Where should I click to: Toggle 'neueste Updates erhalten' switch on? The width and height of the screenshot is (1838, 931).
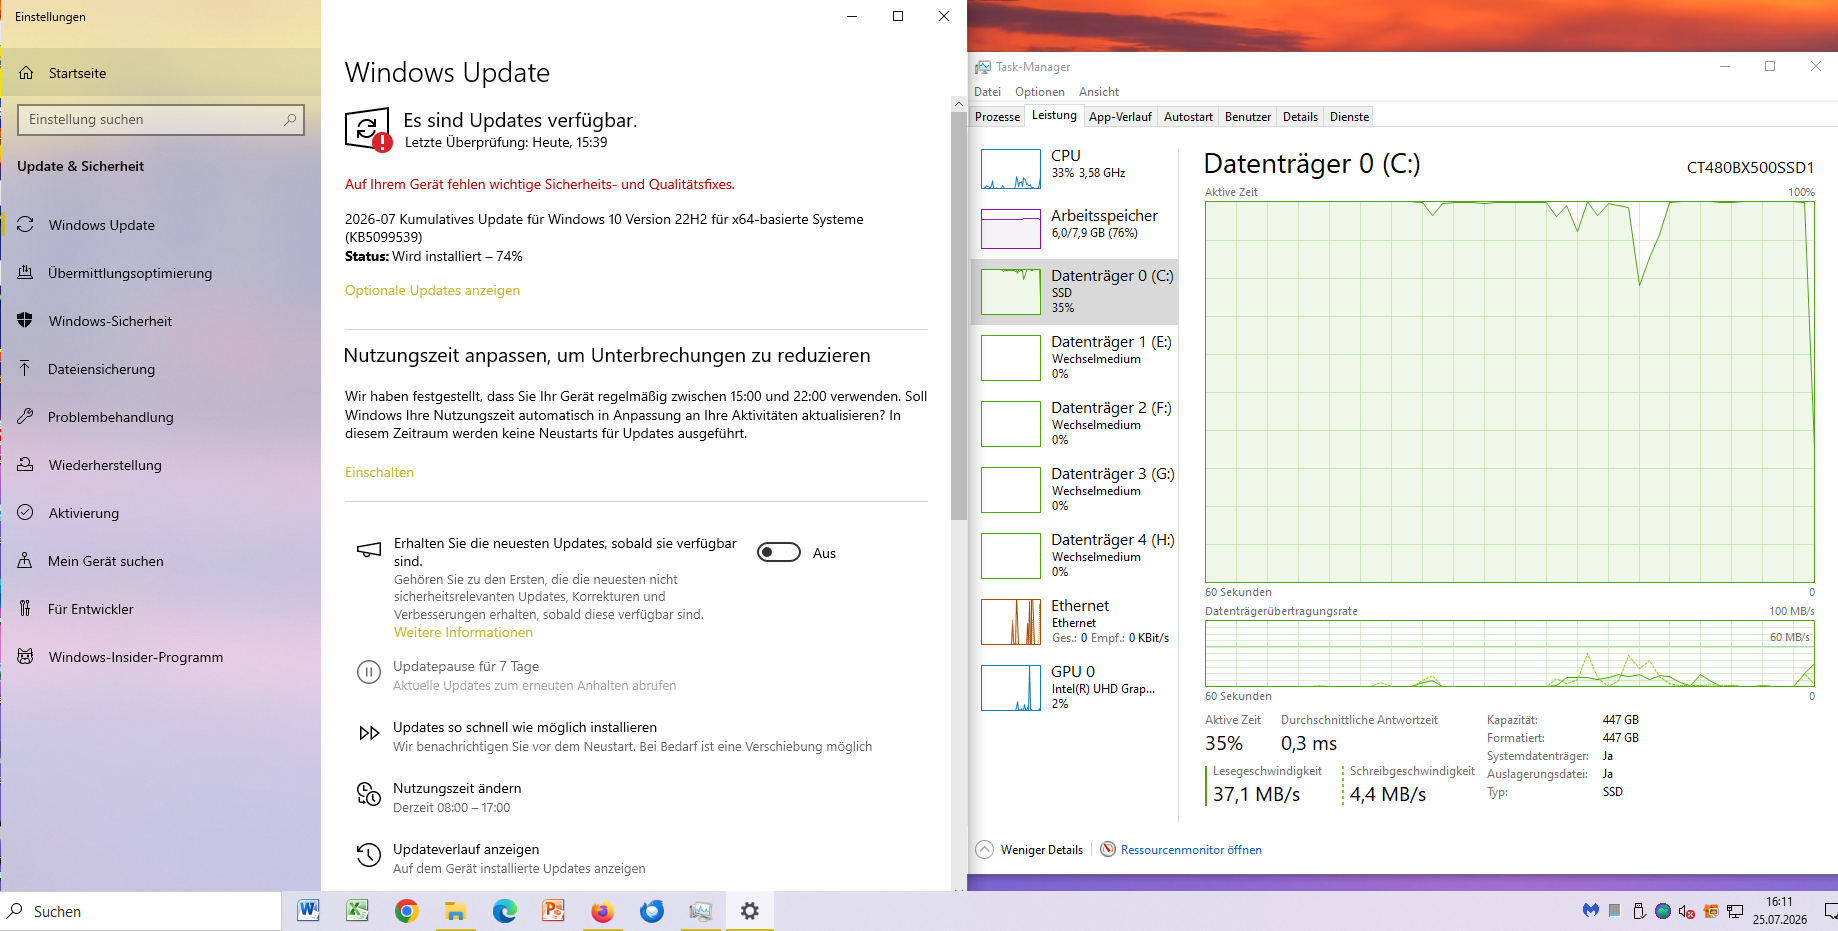coord(779,552)
